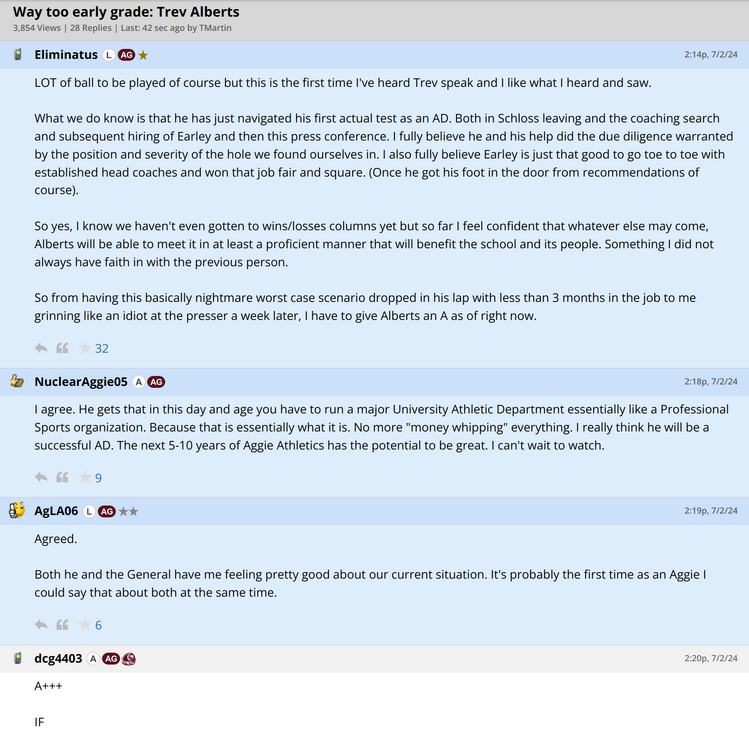Reply to Eliminatus's post using the arrow icon
The image size is (749, 750).
pyautogui.click(x=41, y=348)
